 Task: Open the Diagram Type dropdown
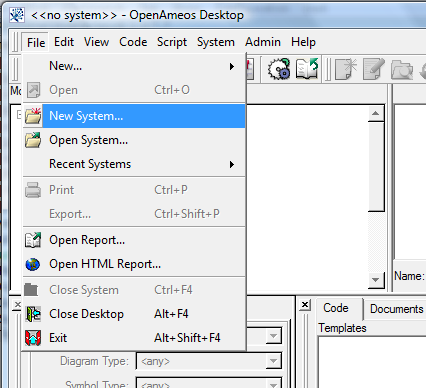tap(273, 361)
